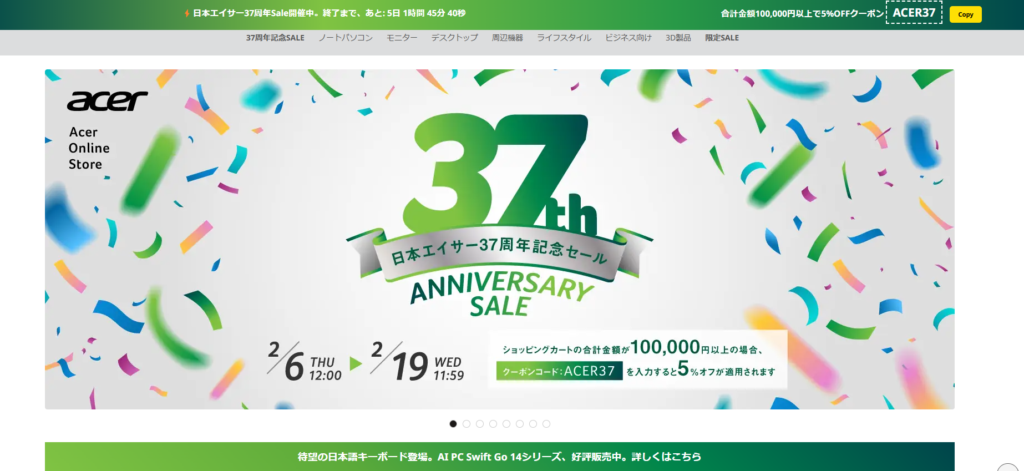
Task: Click the Swift Go 14 詳しくはこちら announcement bar
Action: coord(500,457)
